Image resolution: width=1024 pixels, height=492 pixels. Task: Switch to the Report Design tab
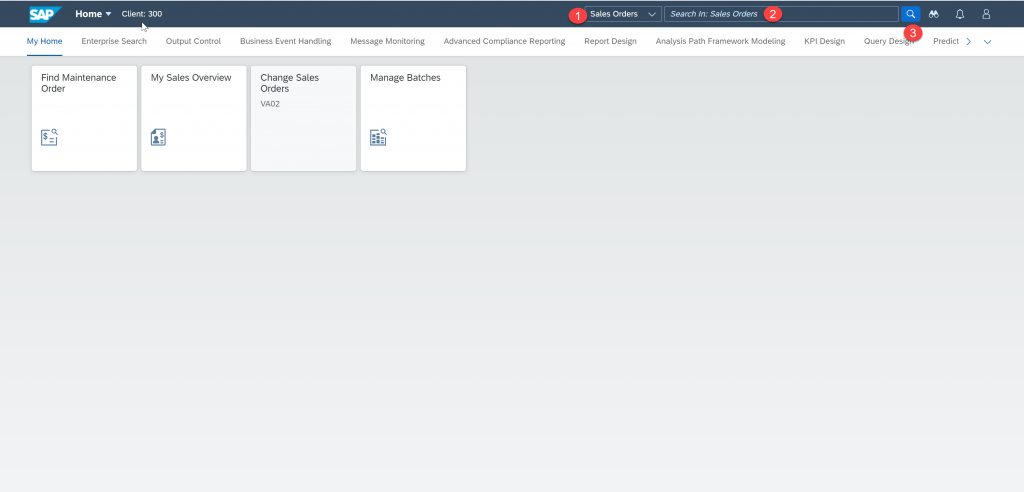[x=610, y=41]
